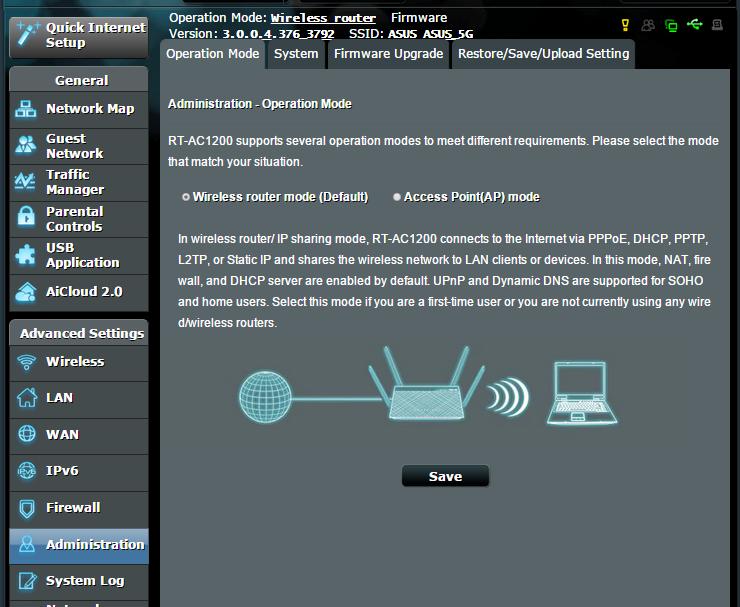Click the yellow notification alert icon
Screen dimensions: 740x607
pyautogui.click(x=625, y=25)
